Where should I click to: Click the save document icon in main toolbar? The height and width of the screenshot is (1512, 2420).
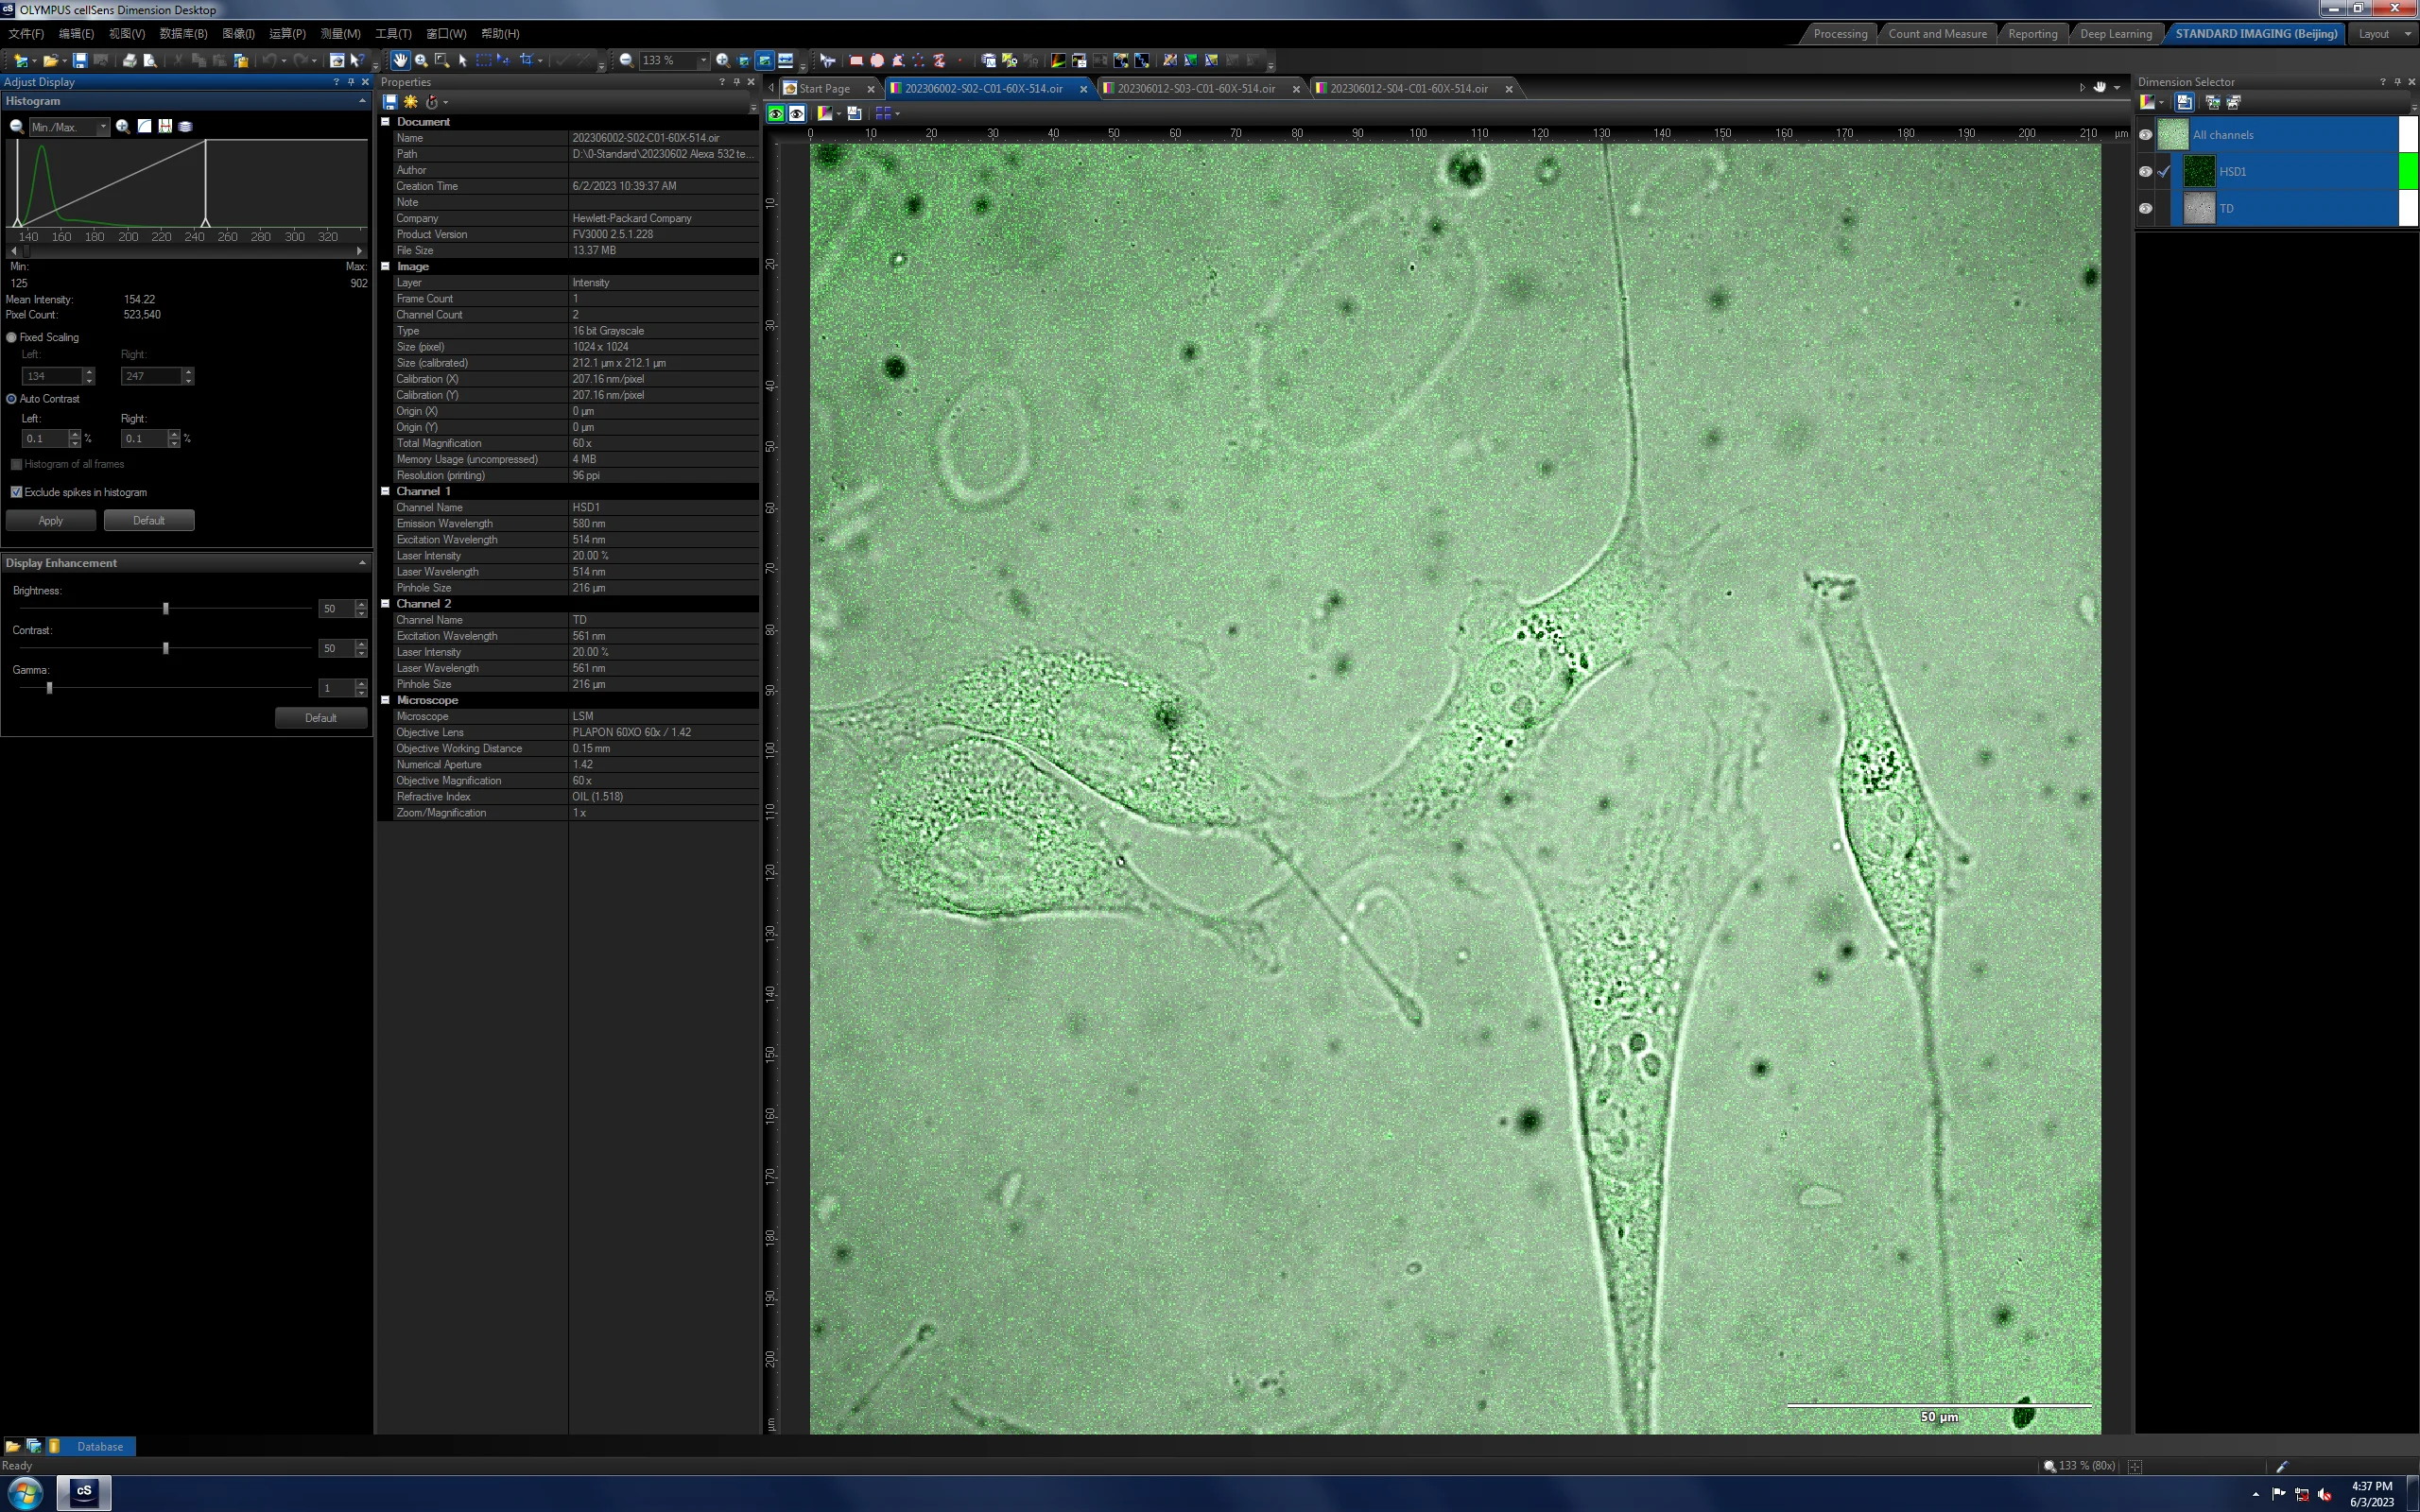[80, 60]
